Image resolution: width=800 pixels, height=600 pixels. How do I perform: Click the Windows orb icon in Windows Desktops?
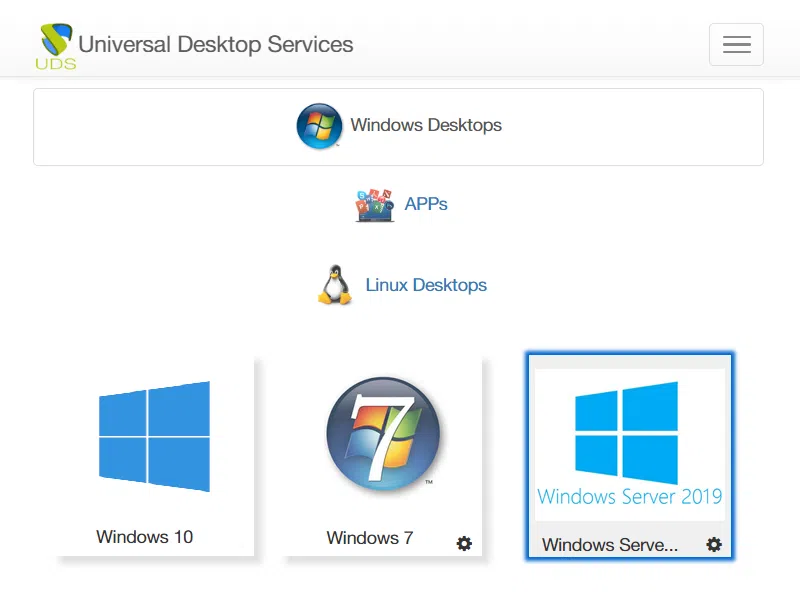pos(319,126)
